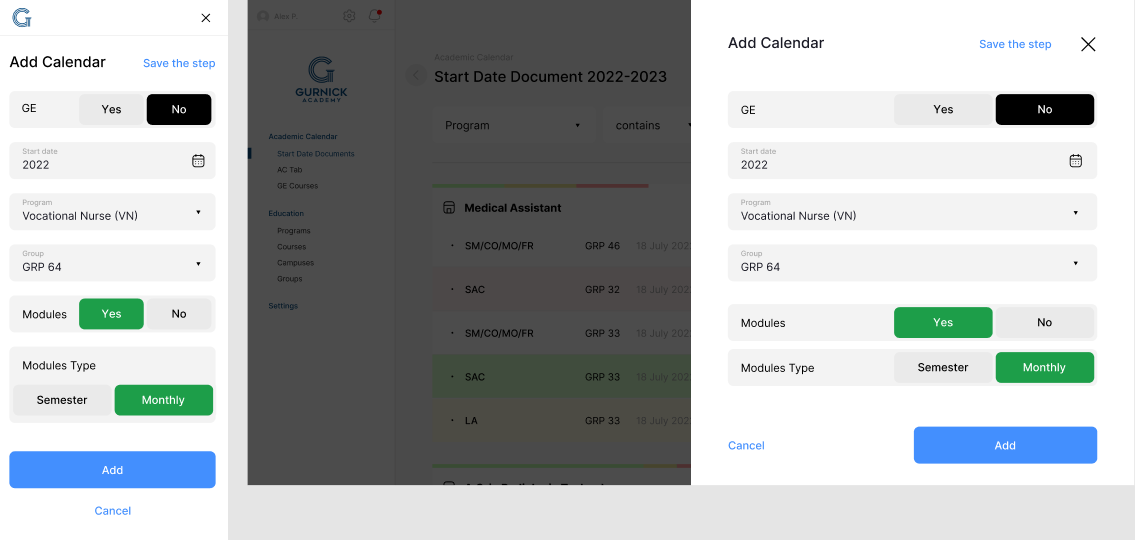Screen dimensions: 1135x540
Task: Open the calendar picker icon in the right dialog Start date field
Action: pyautogui.click(x=1076, y=160)
